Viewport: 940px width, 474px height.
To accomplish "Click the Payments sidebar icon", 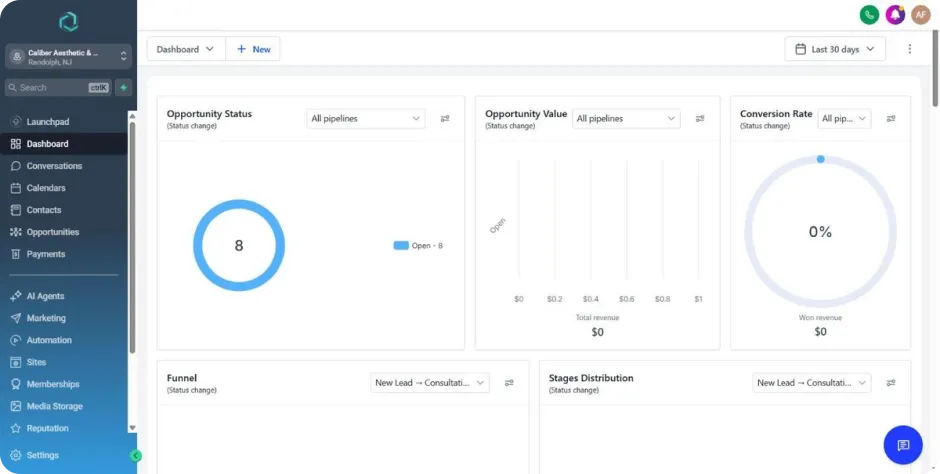I will [16, 254].
